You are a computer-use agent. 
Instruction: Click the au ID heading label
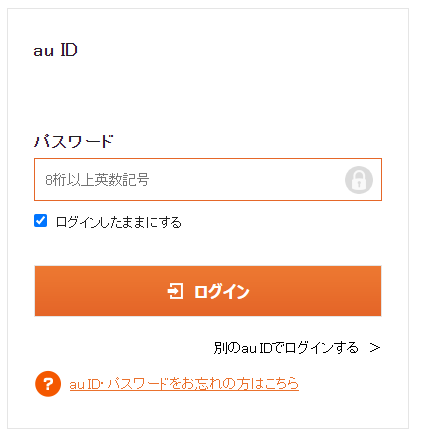click(55, 51)
